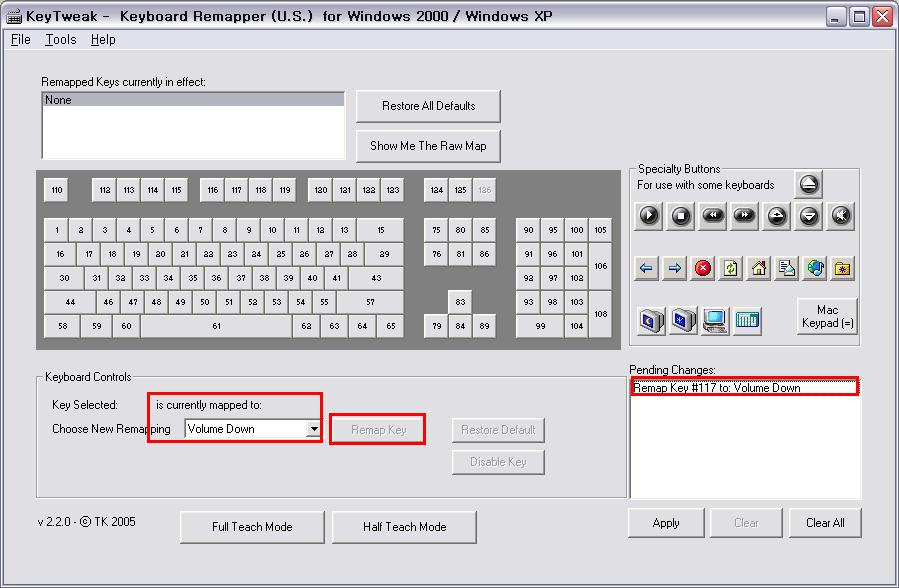899x588 pixels.
Task: Select keyboard key 110
Action: coord(56,190)
